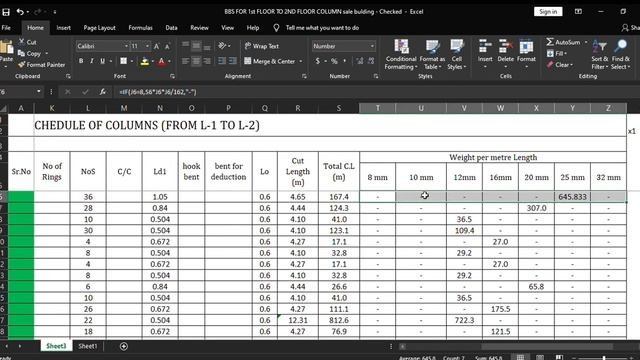Decrease font size with the small A
The height and width of the screenshot is (360, 640).
tap(167, 47)
